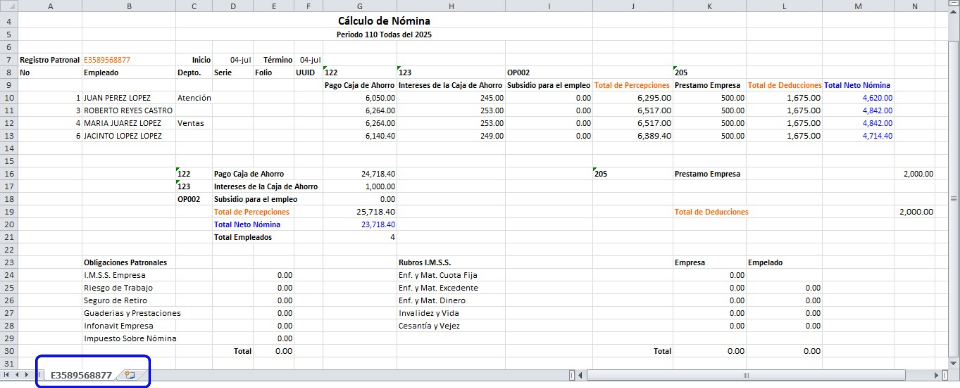
Task: Click the 'Infonavit Empresa' row label
Action: (x=118, y=326)
